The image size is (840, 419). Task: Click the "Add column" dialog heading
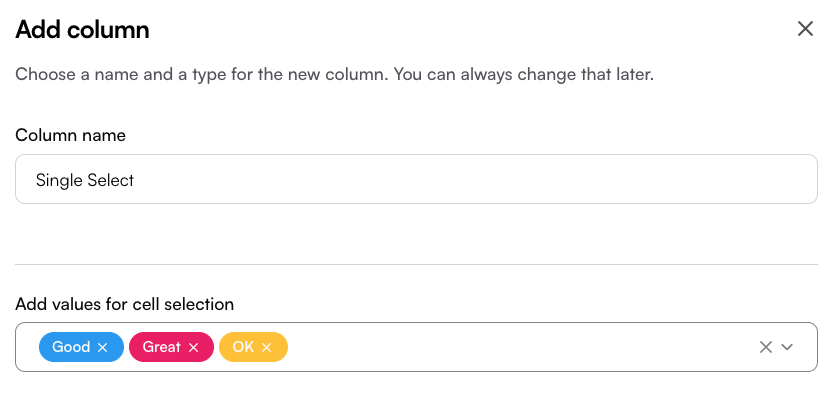[x=82, y=29]
